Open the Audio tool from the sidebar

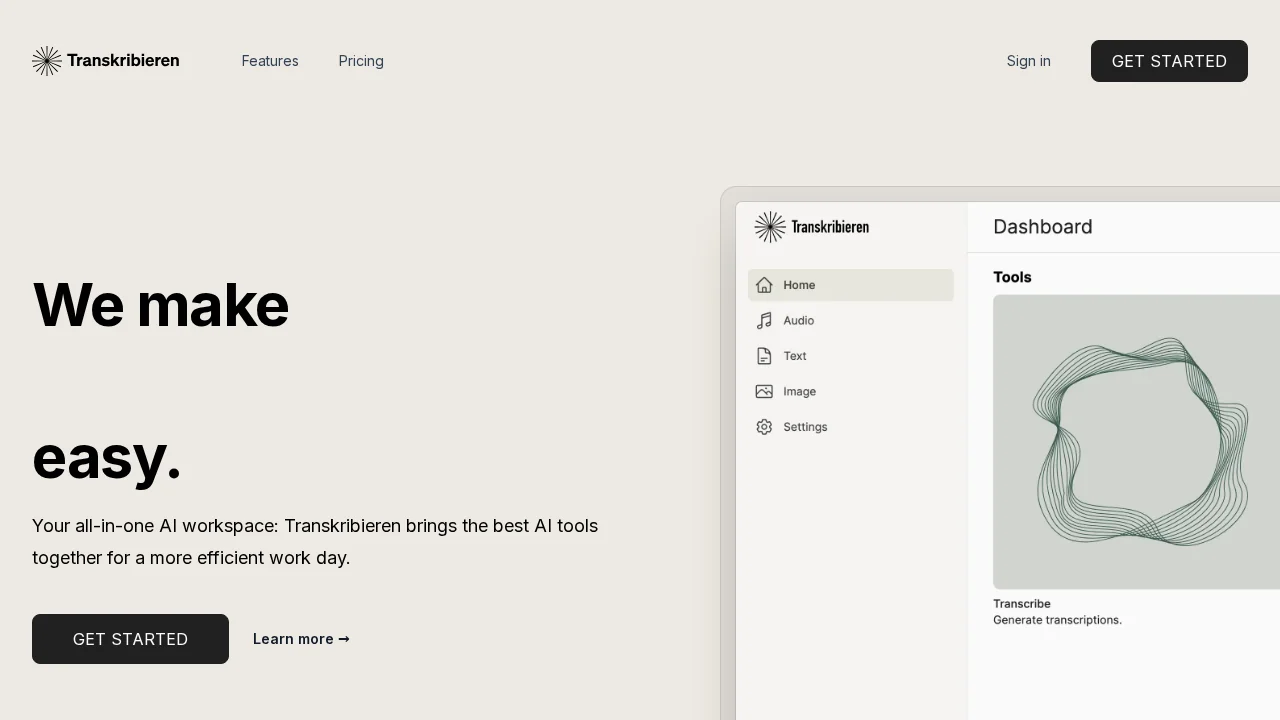pyautogui.click(x=798, y=320)
